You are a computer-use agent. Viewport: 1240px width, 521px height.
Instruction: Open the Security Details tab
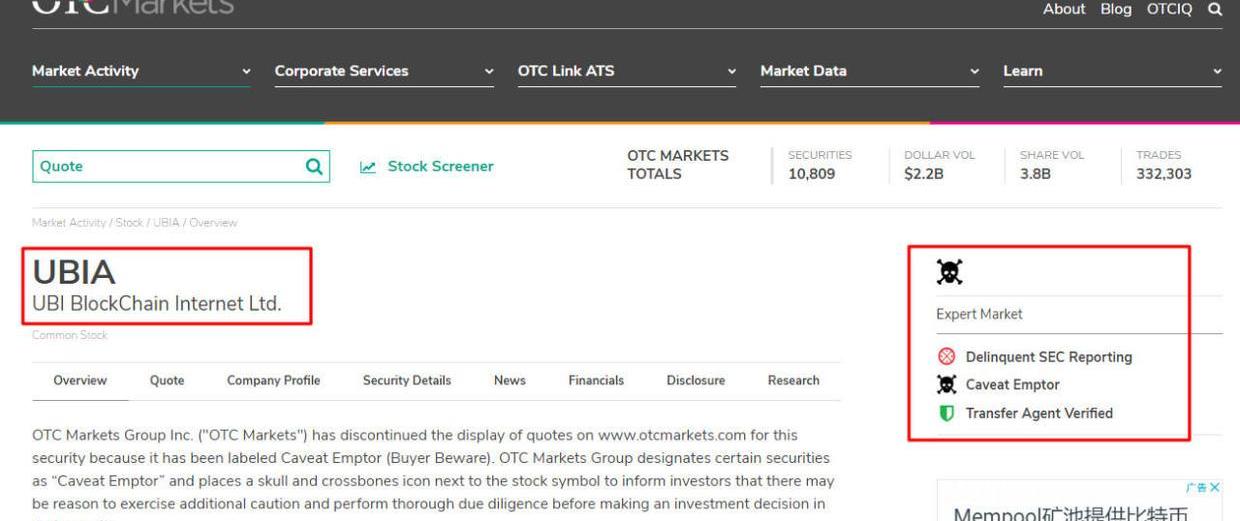coord(407,380)
